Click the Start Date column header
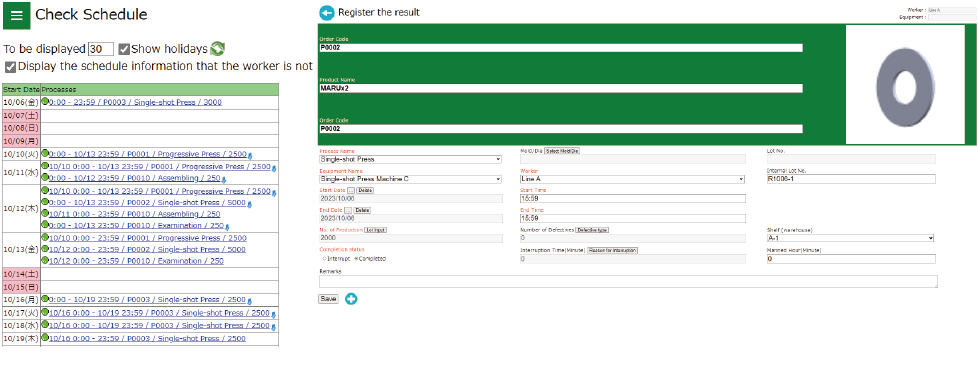 21,90
